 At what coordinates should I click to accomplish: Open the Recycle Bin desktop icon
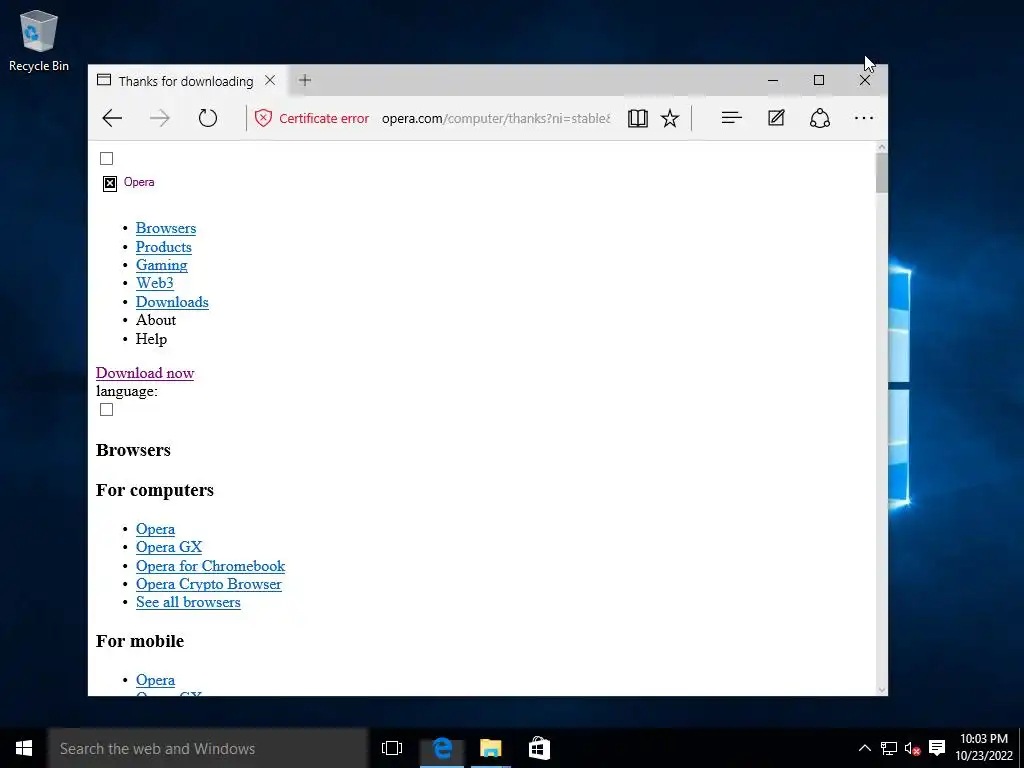point(39,40)
